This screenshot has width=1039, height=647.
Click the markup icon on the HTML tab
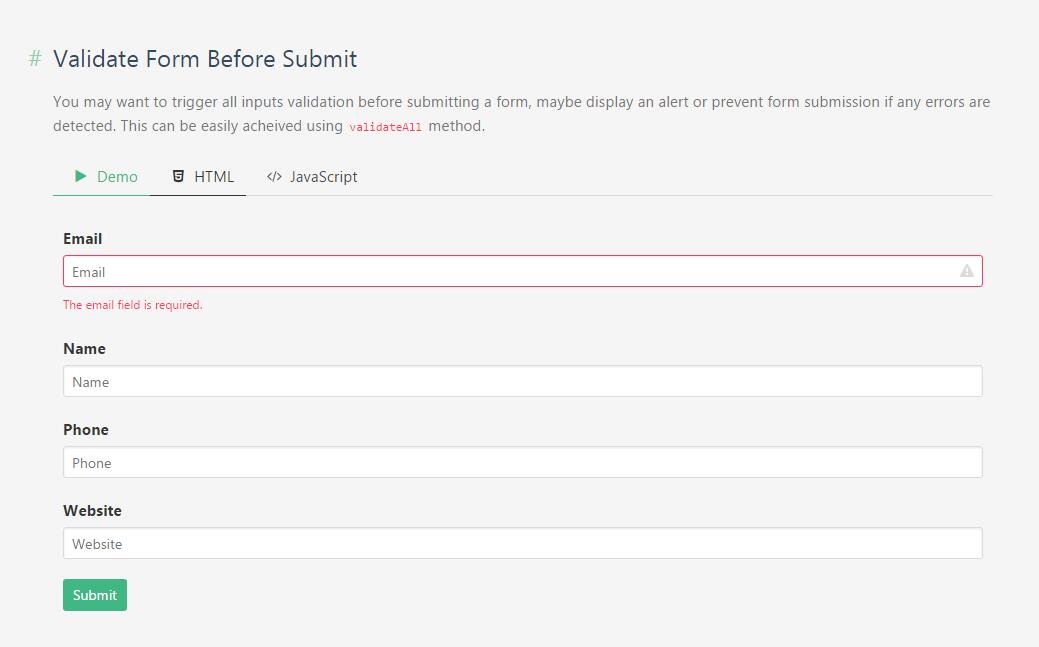tap(179, 176)
